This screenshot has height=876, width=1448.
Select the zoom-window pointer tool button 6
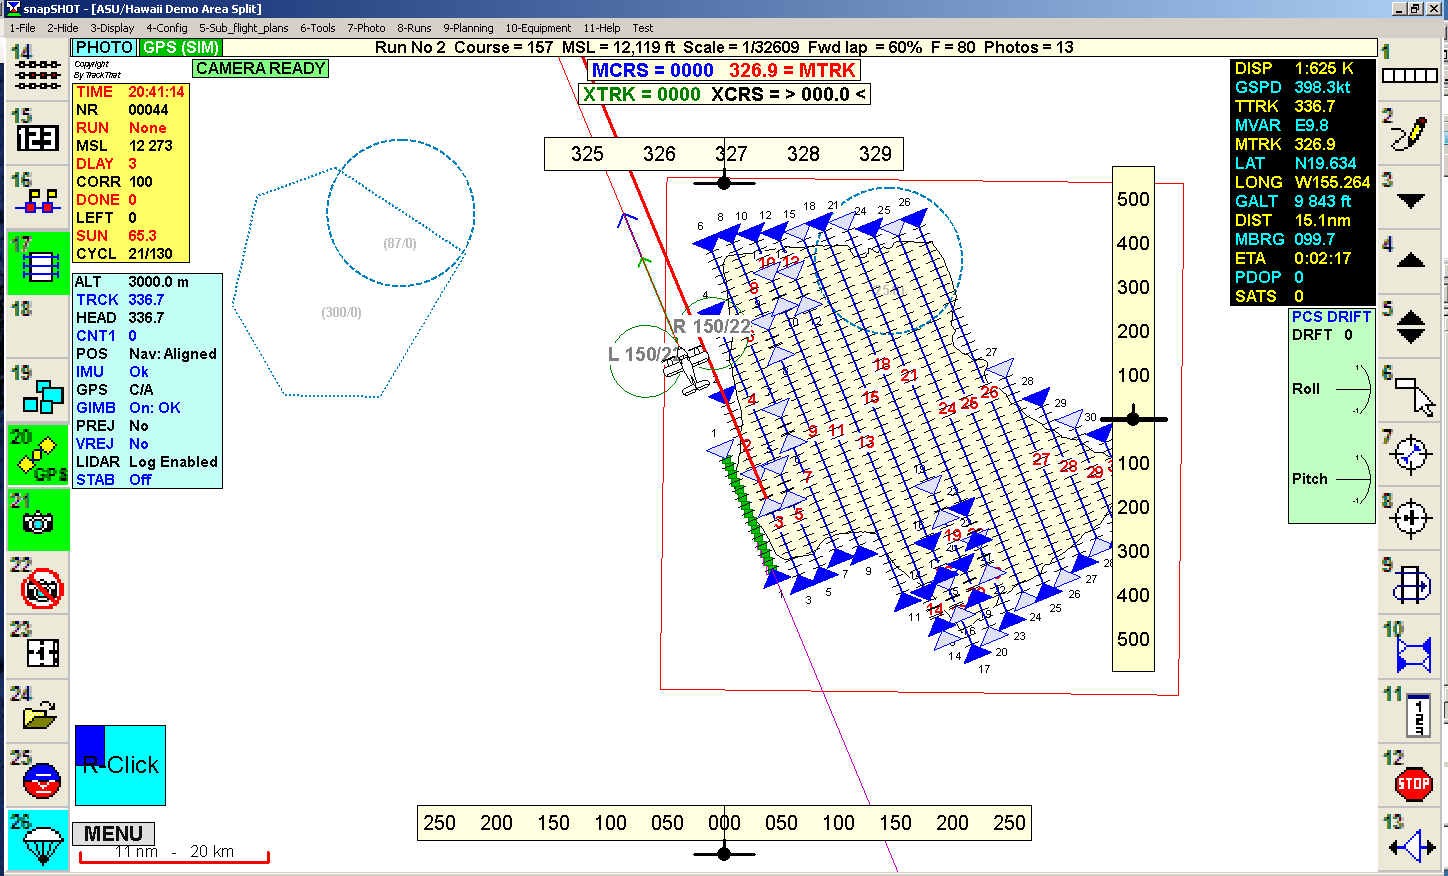[x=1409, y=390]
